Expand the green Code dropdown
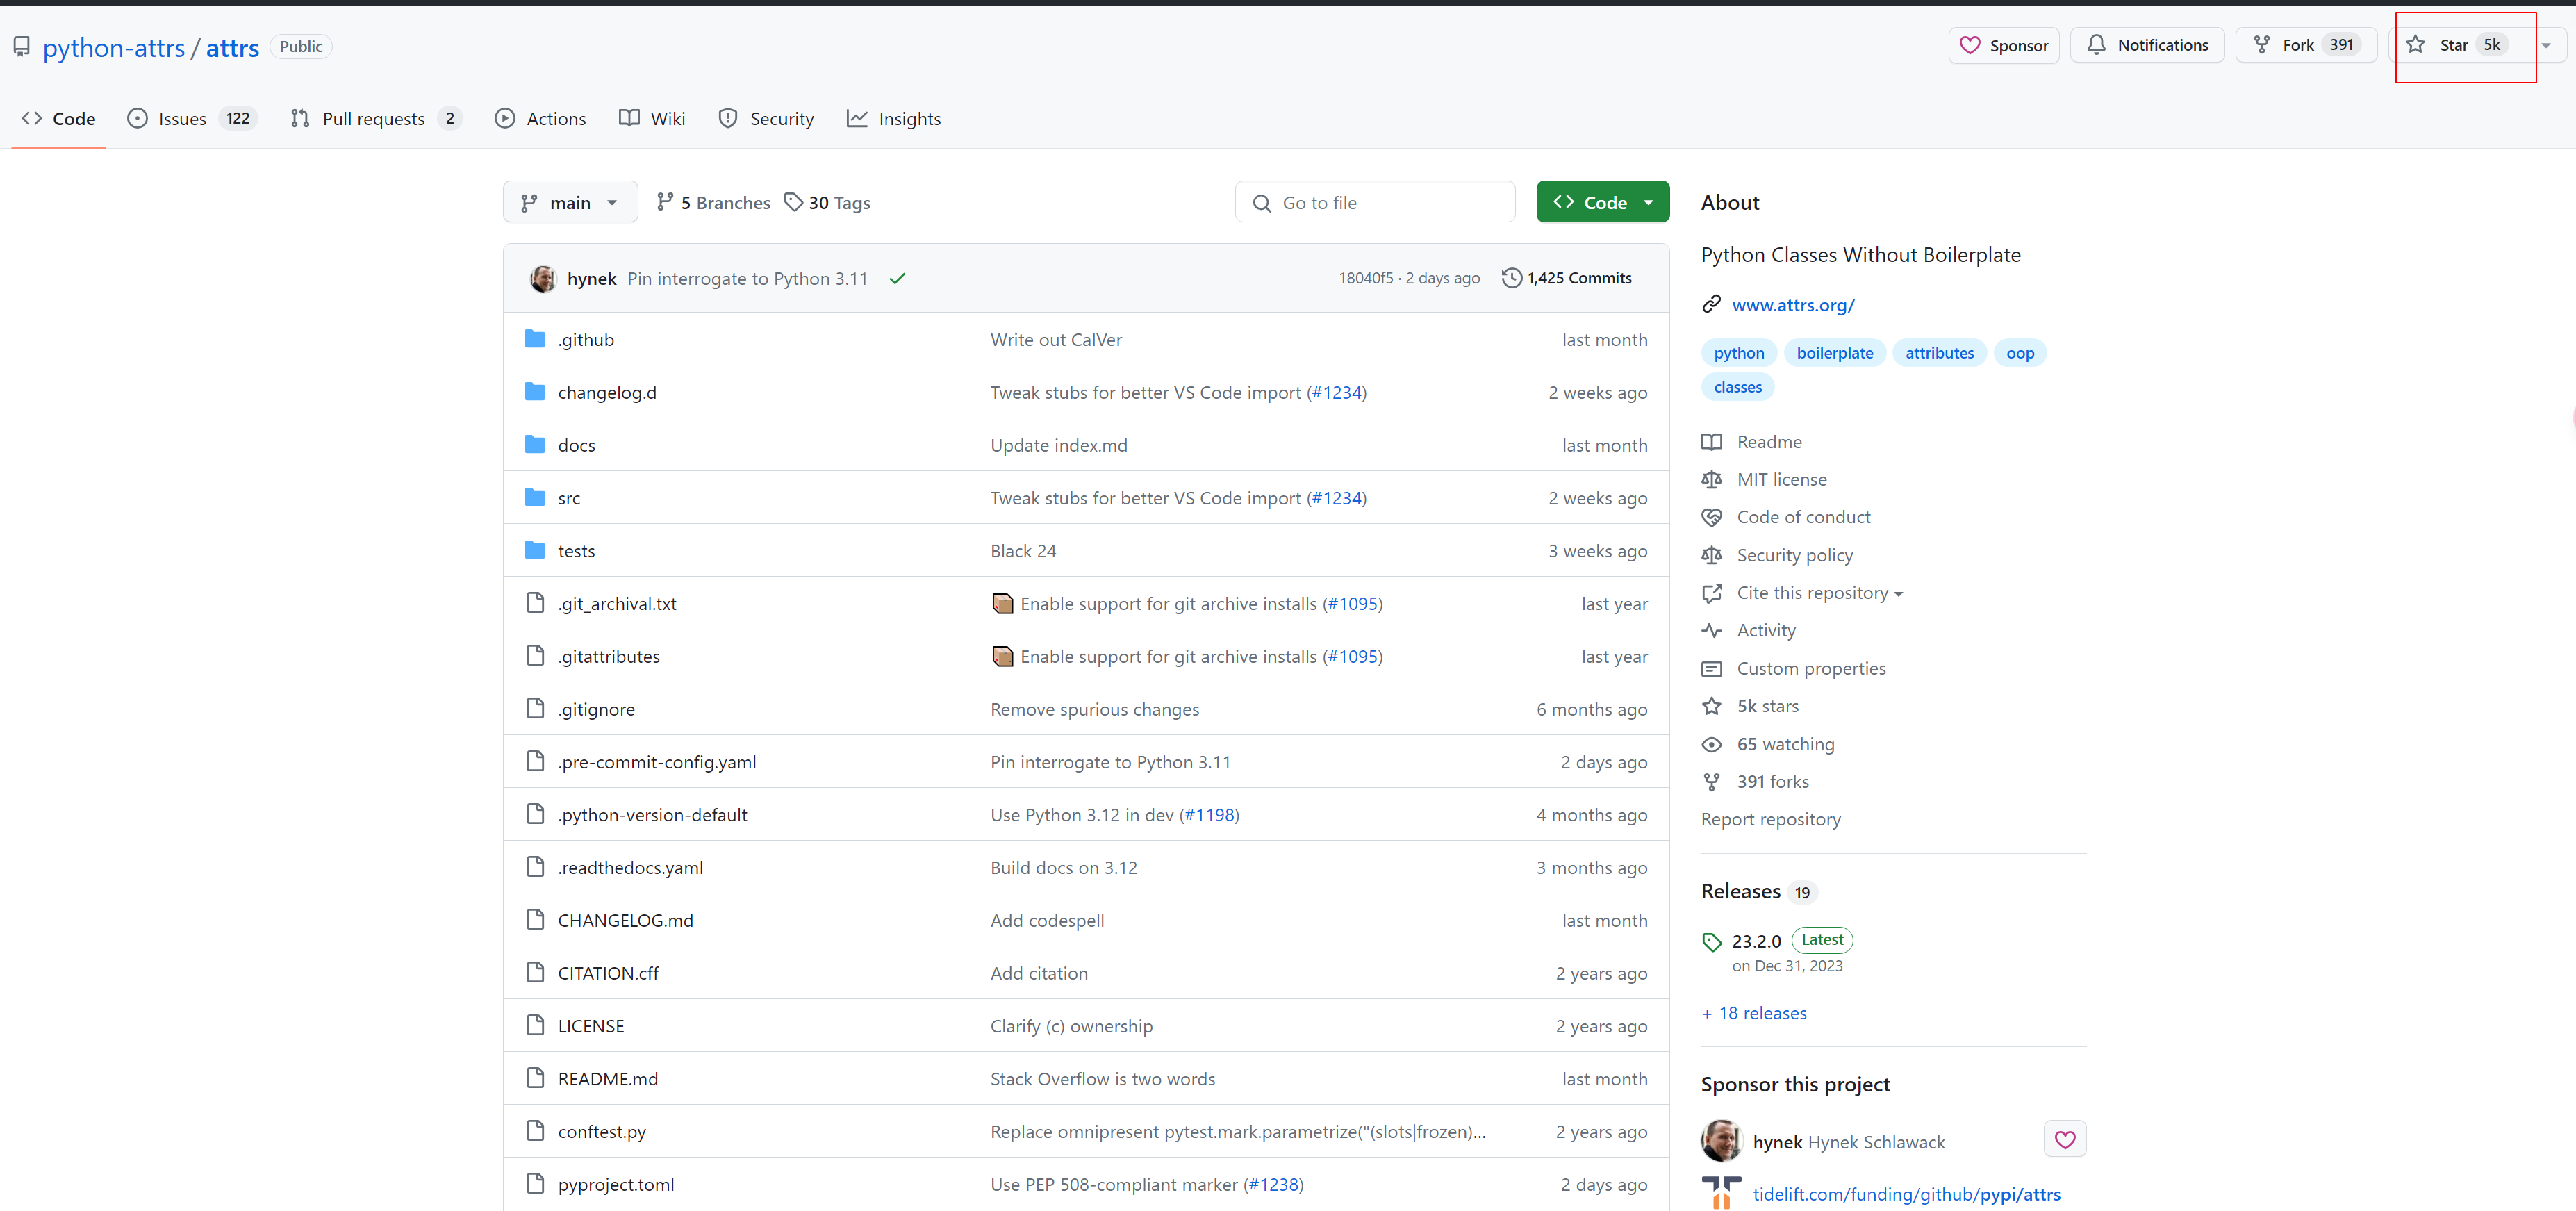Viewport: 2576px width, 1211px height. click(1602, 203)
